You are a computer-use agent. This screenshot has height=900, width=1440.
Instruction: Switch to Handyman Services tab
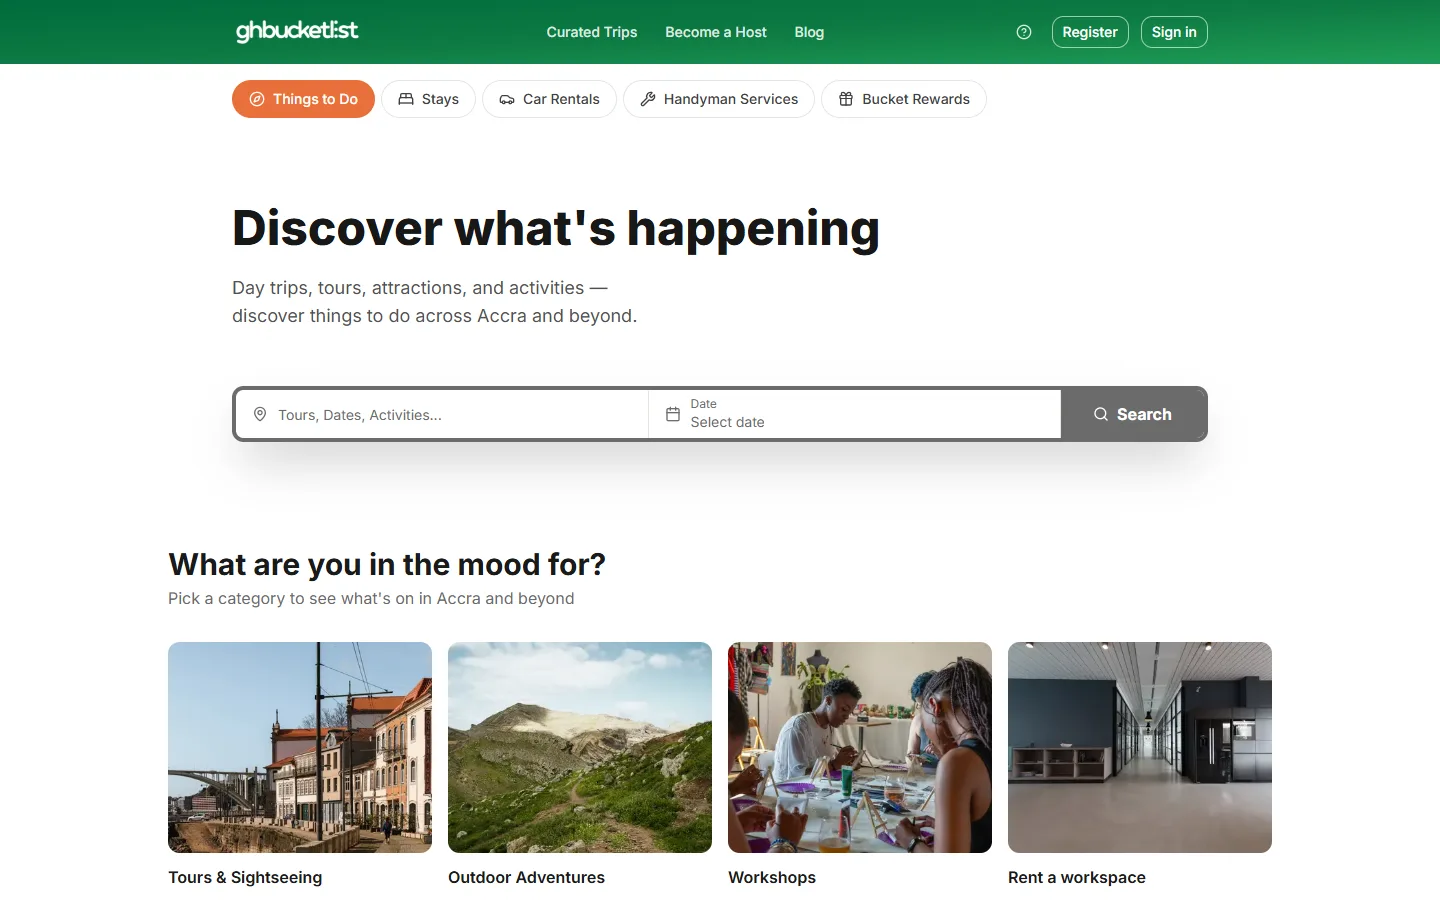click(x=719, y=99)
